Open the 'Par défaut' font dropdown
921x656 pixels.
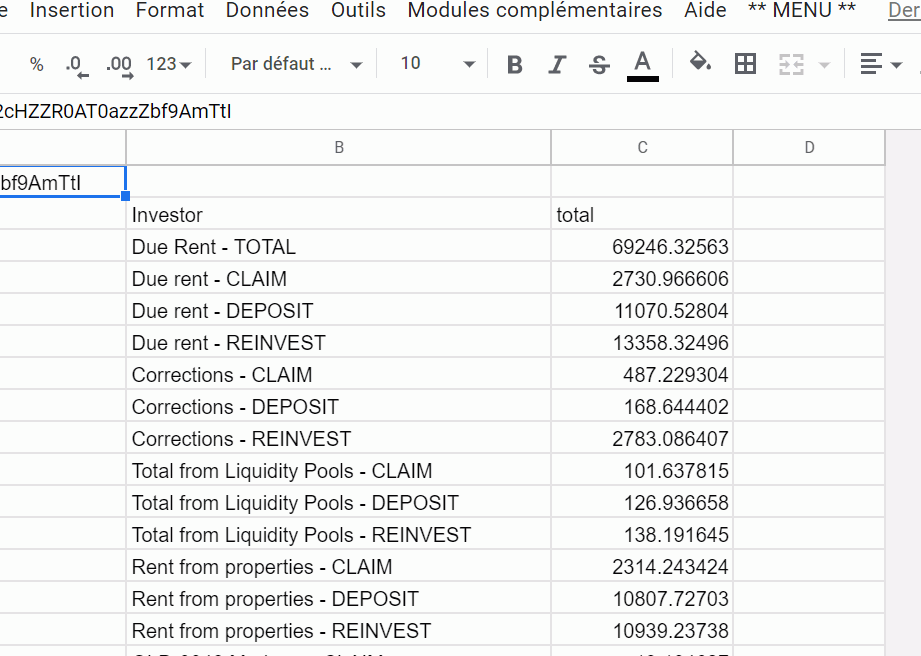296,64
